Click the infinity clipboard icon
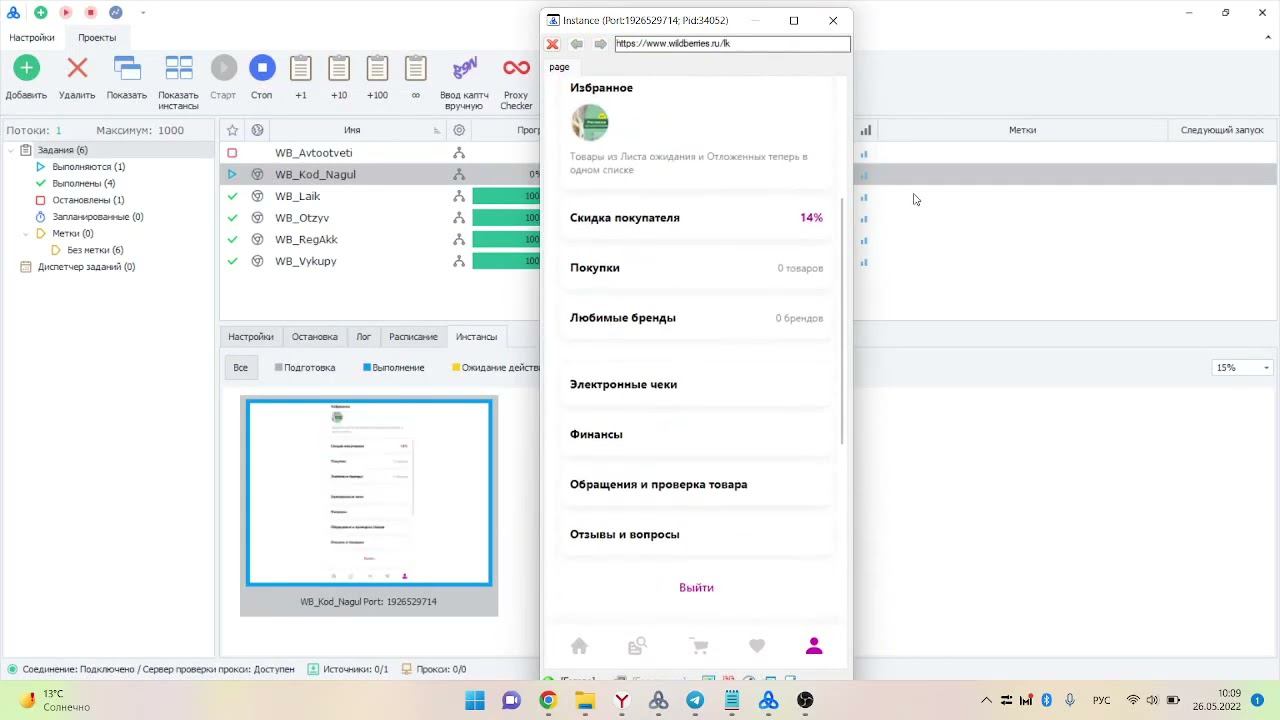This screenshot has height=720, width=1280. [416, 68]
